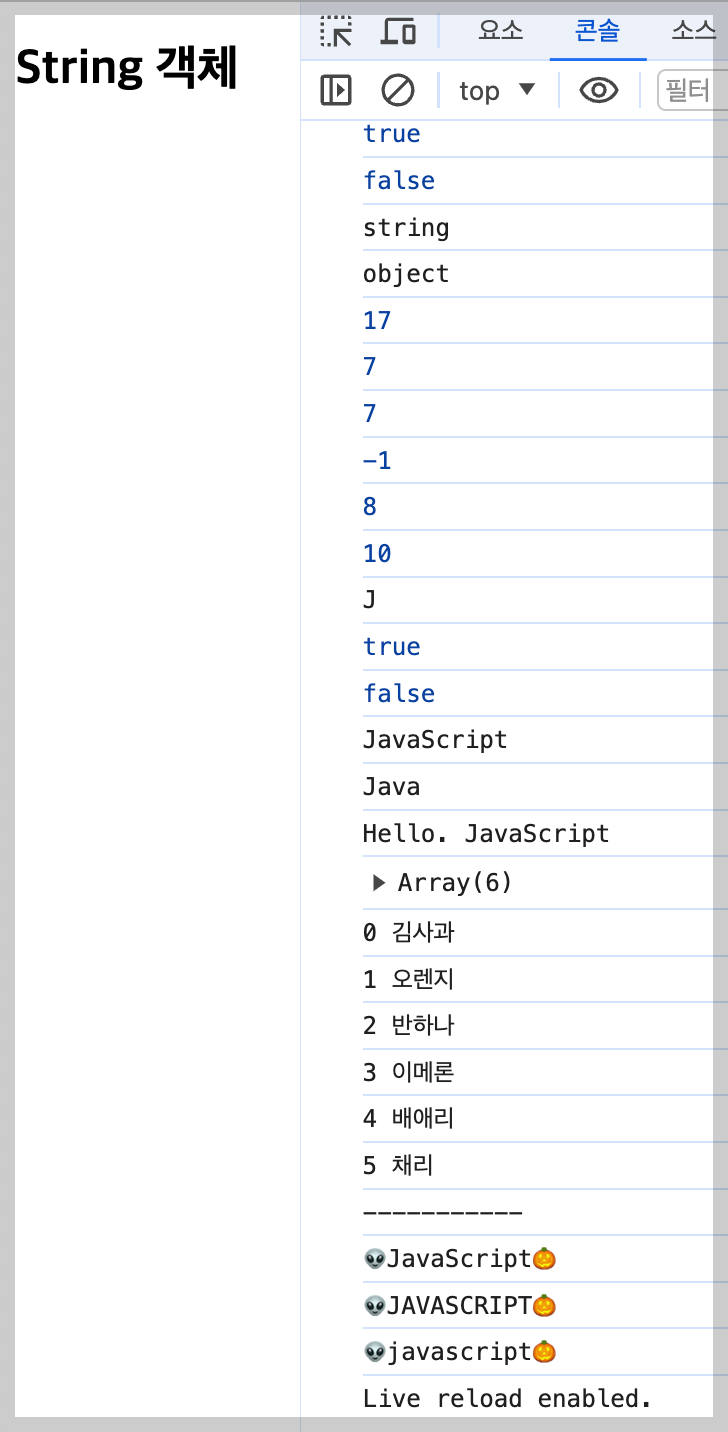
Task: Open the top context dropdown
Action: [498, 91]
